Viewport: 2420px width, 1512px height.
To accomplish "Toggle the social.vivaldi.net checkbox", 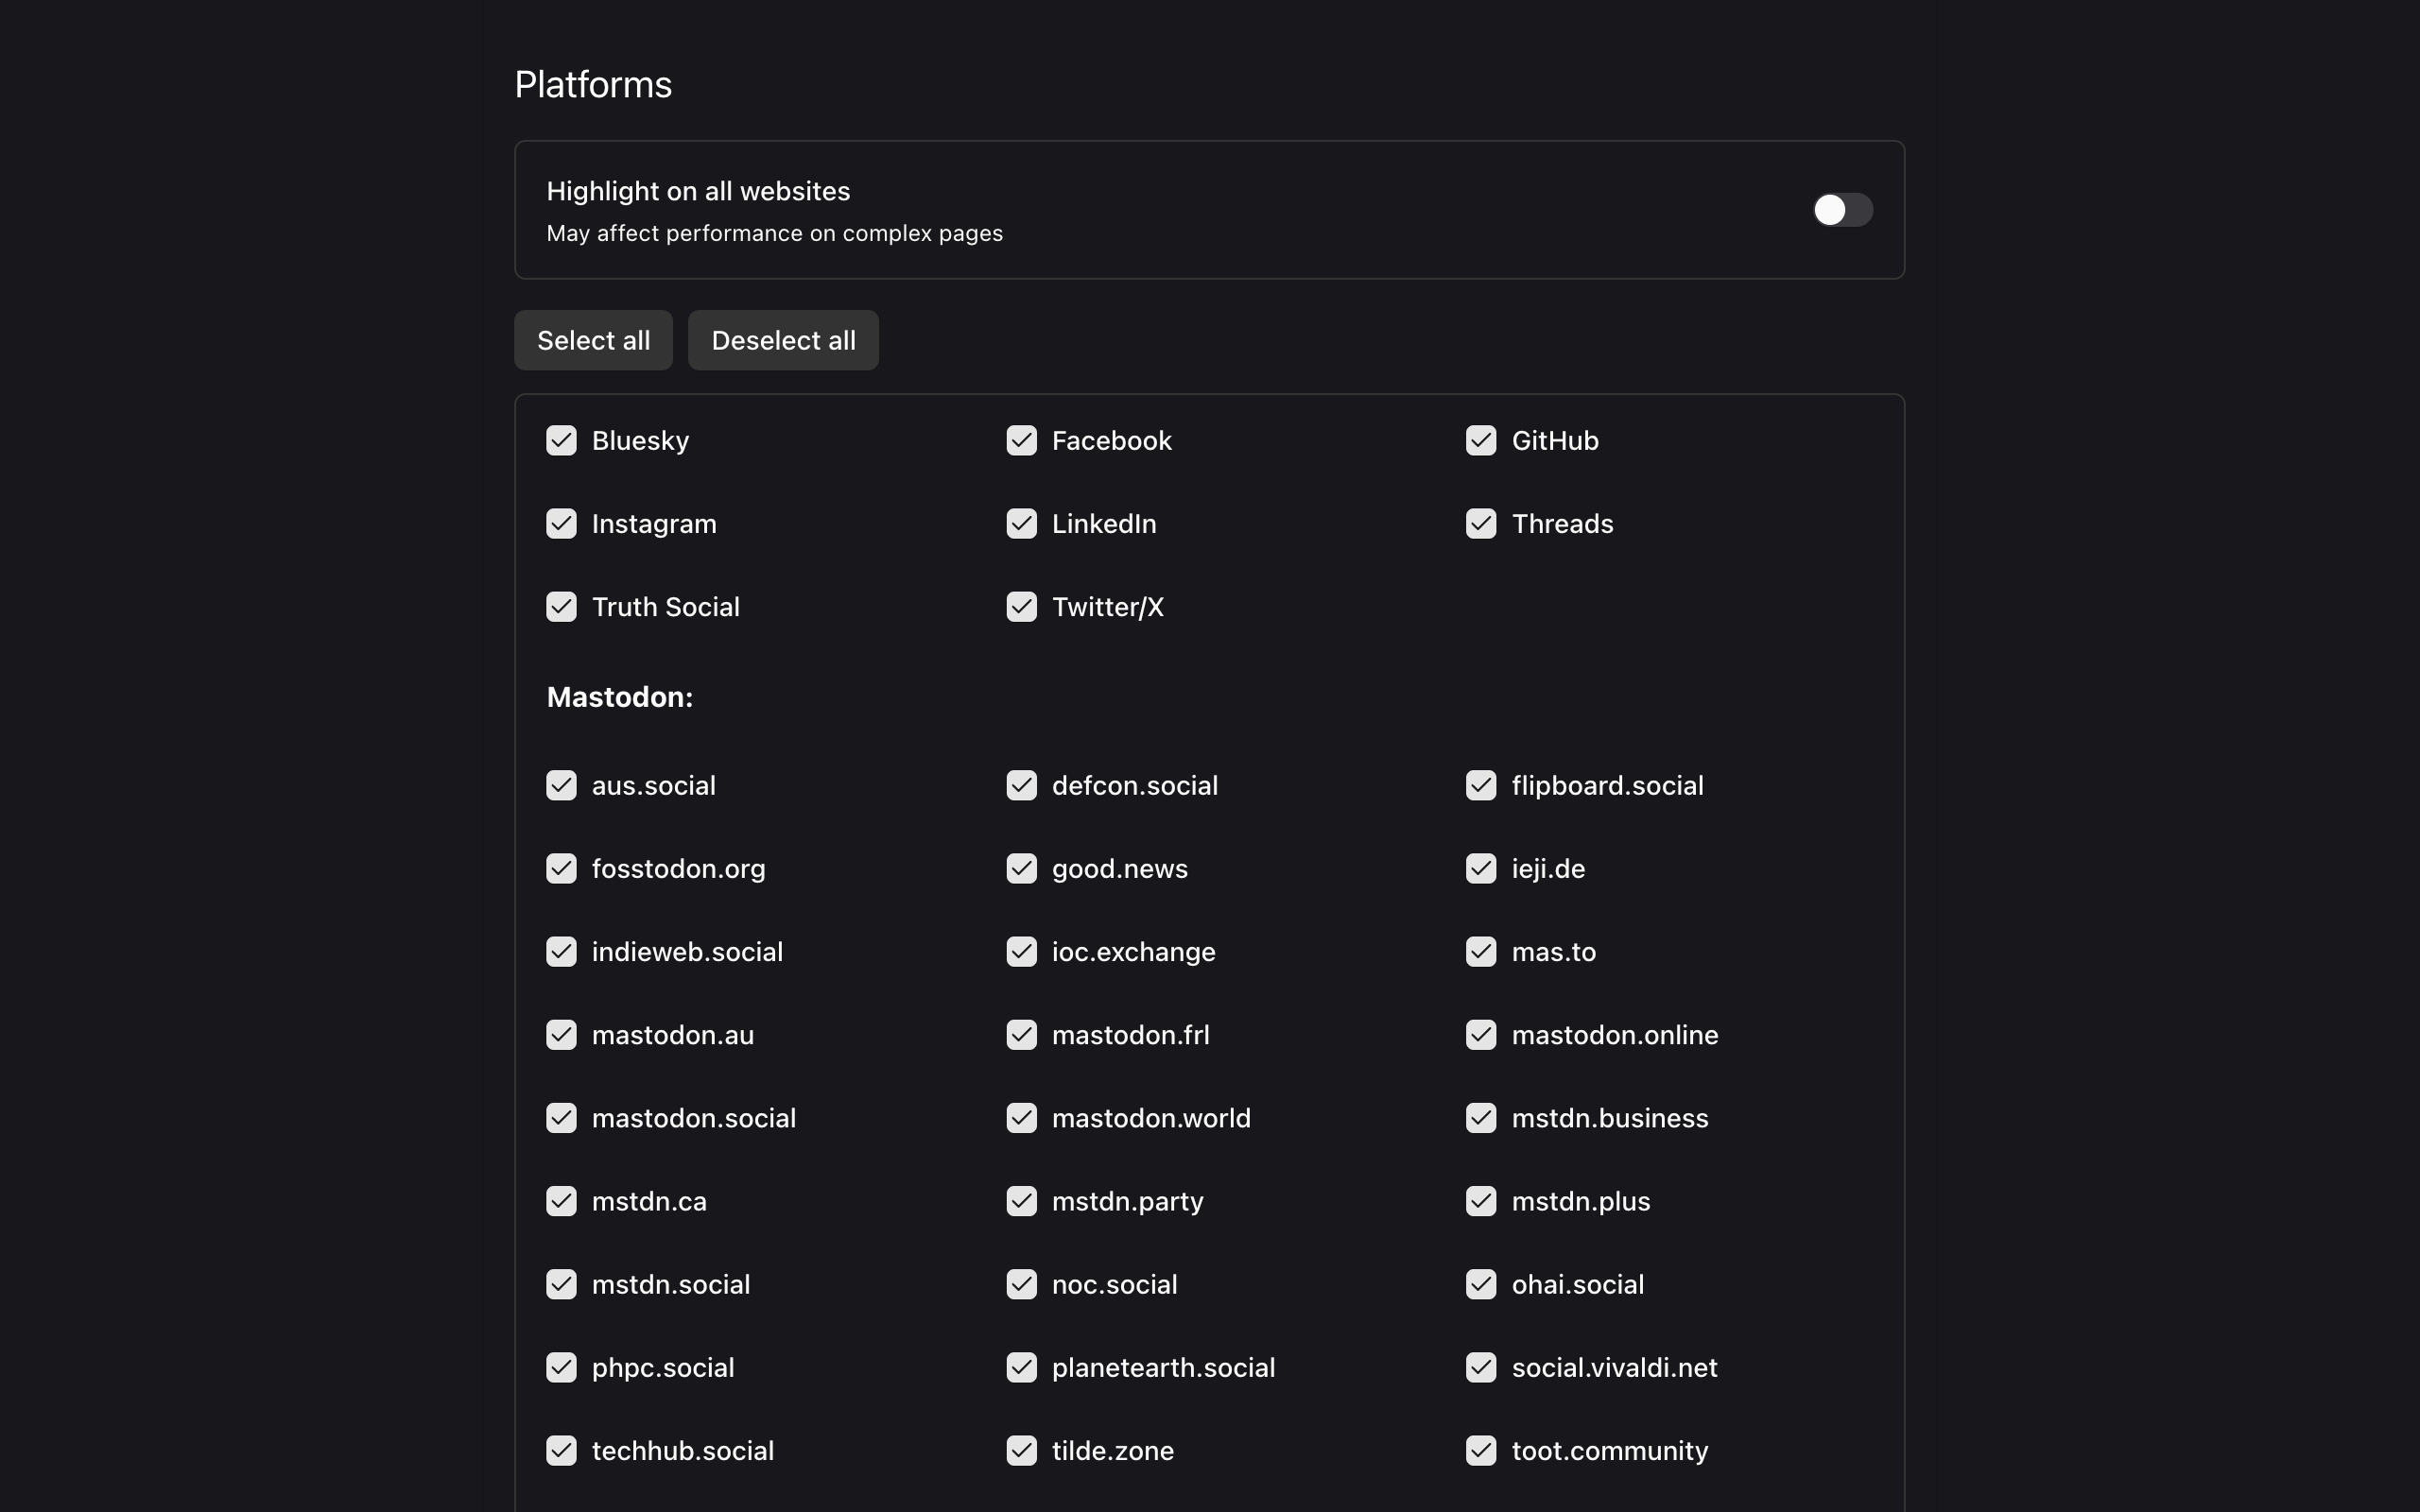I will [x=1481, y=1366].
